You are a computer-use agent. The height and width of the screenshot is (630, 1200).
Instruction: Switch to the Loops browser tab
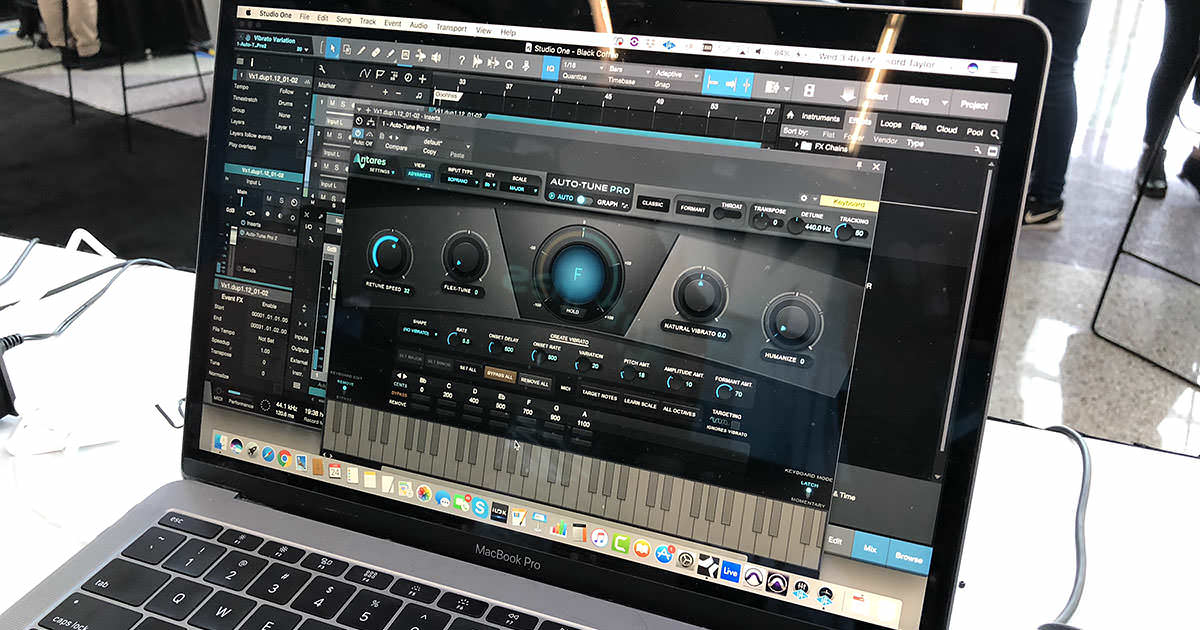(890, 124)
